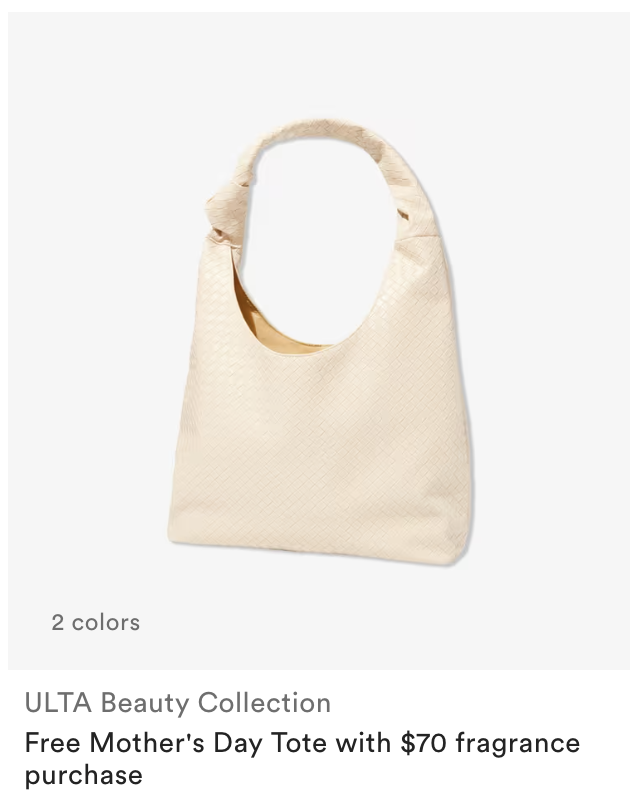Click the word "Beauty" in brand name
This screenshot has height=800, width=630.
pos(145,704)
